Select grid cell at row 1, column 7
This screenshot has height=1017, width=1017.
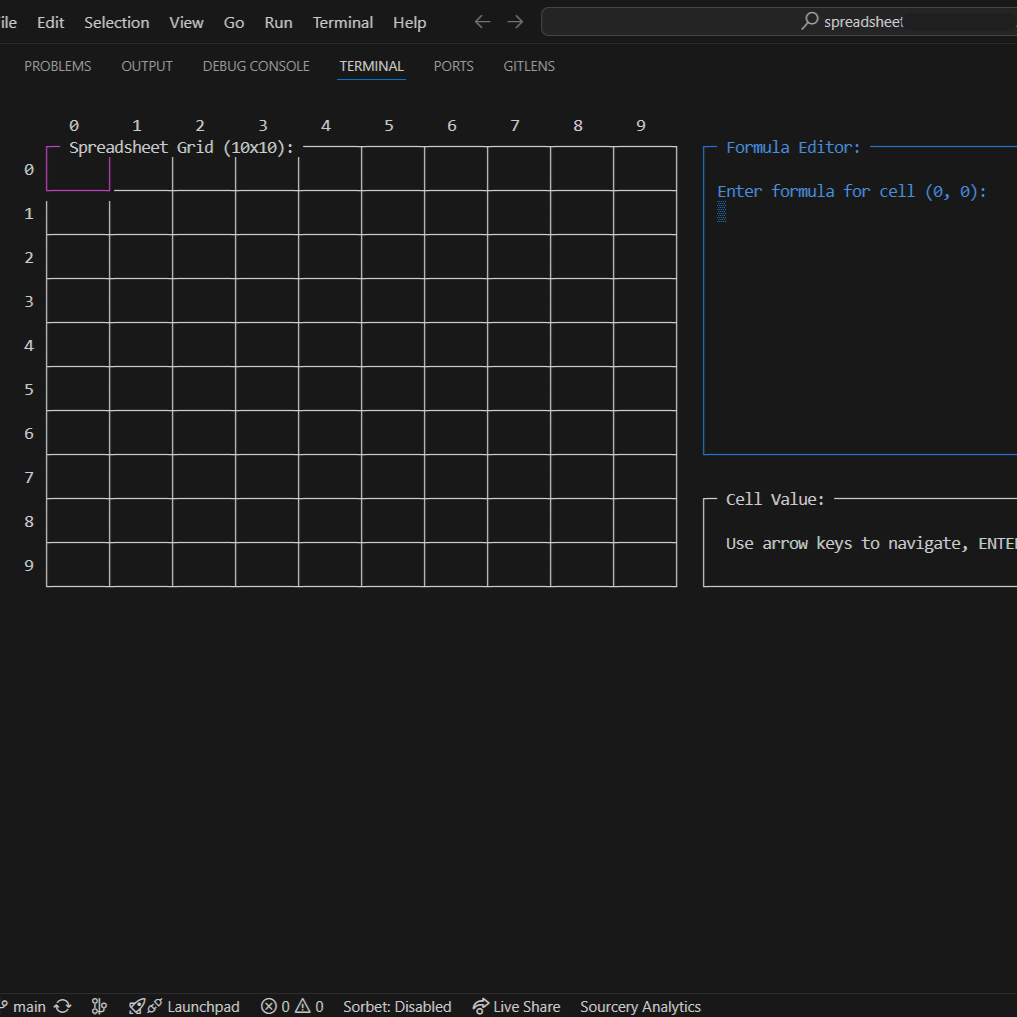coord(519,213)
